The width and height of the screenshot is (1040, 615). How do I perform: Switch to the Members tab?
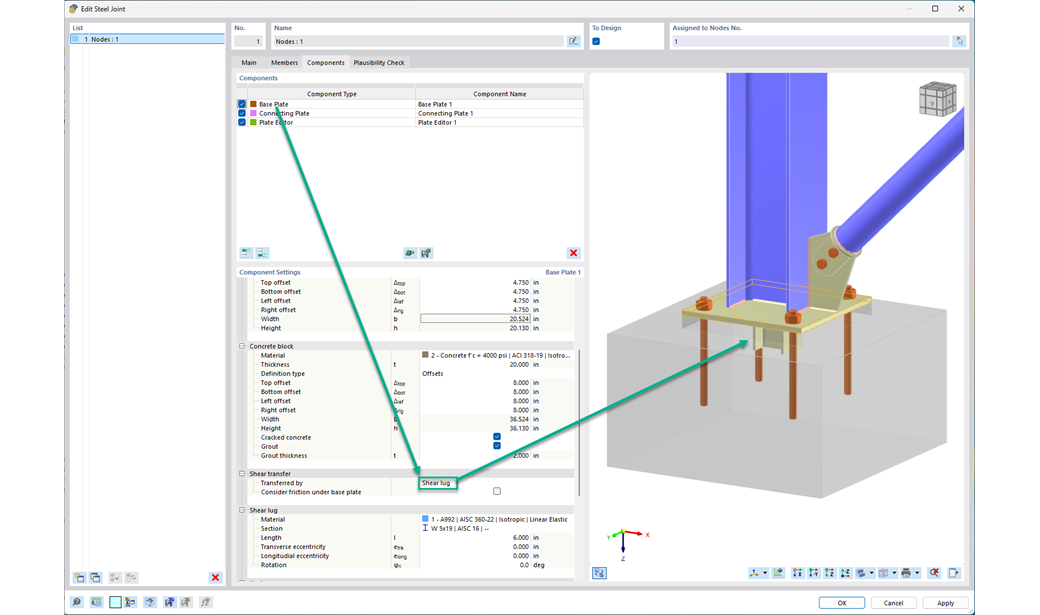[x=284, y=62]
